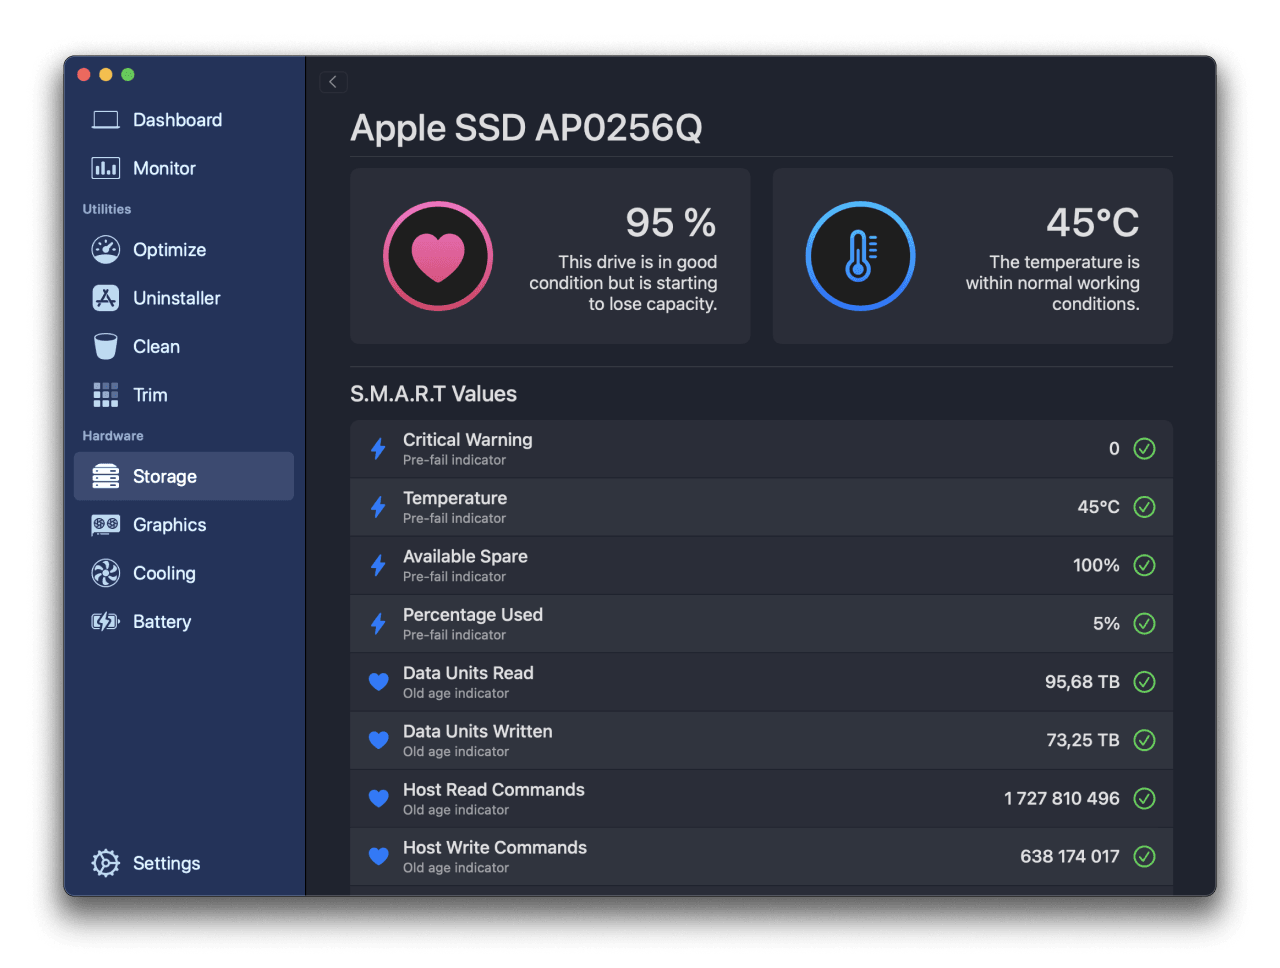Click the green zoom window button
Screen dimensions: 1280x968
coord(128,75)
